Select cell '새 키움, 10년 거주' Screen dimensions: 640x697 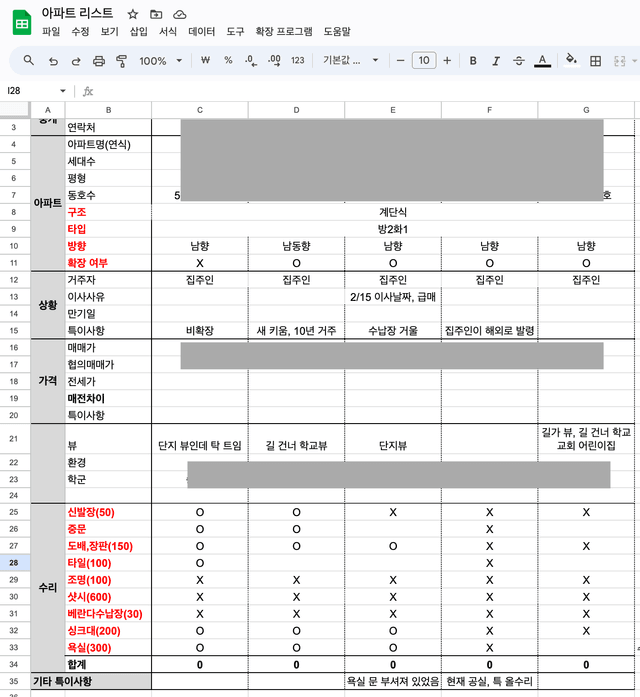296,330
